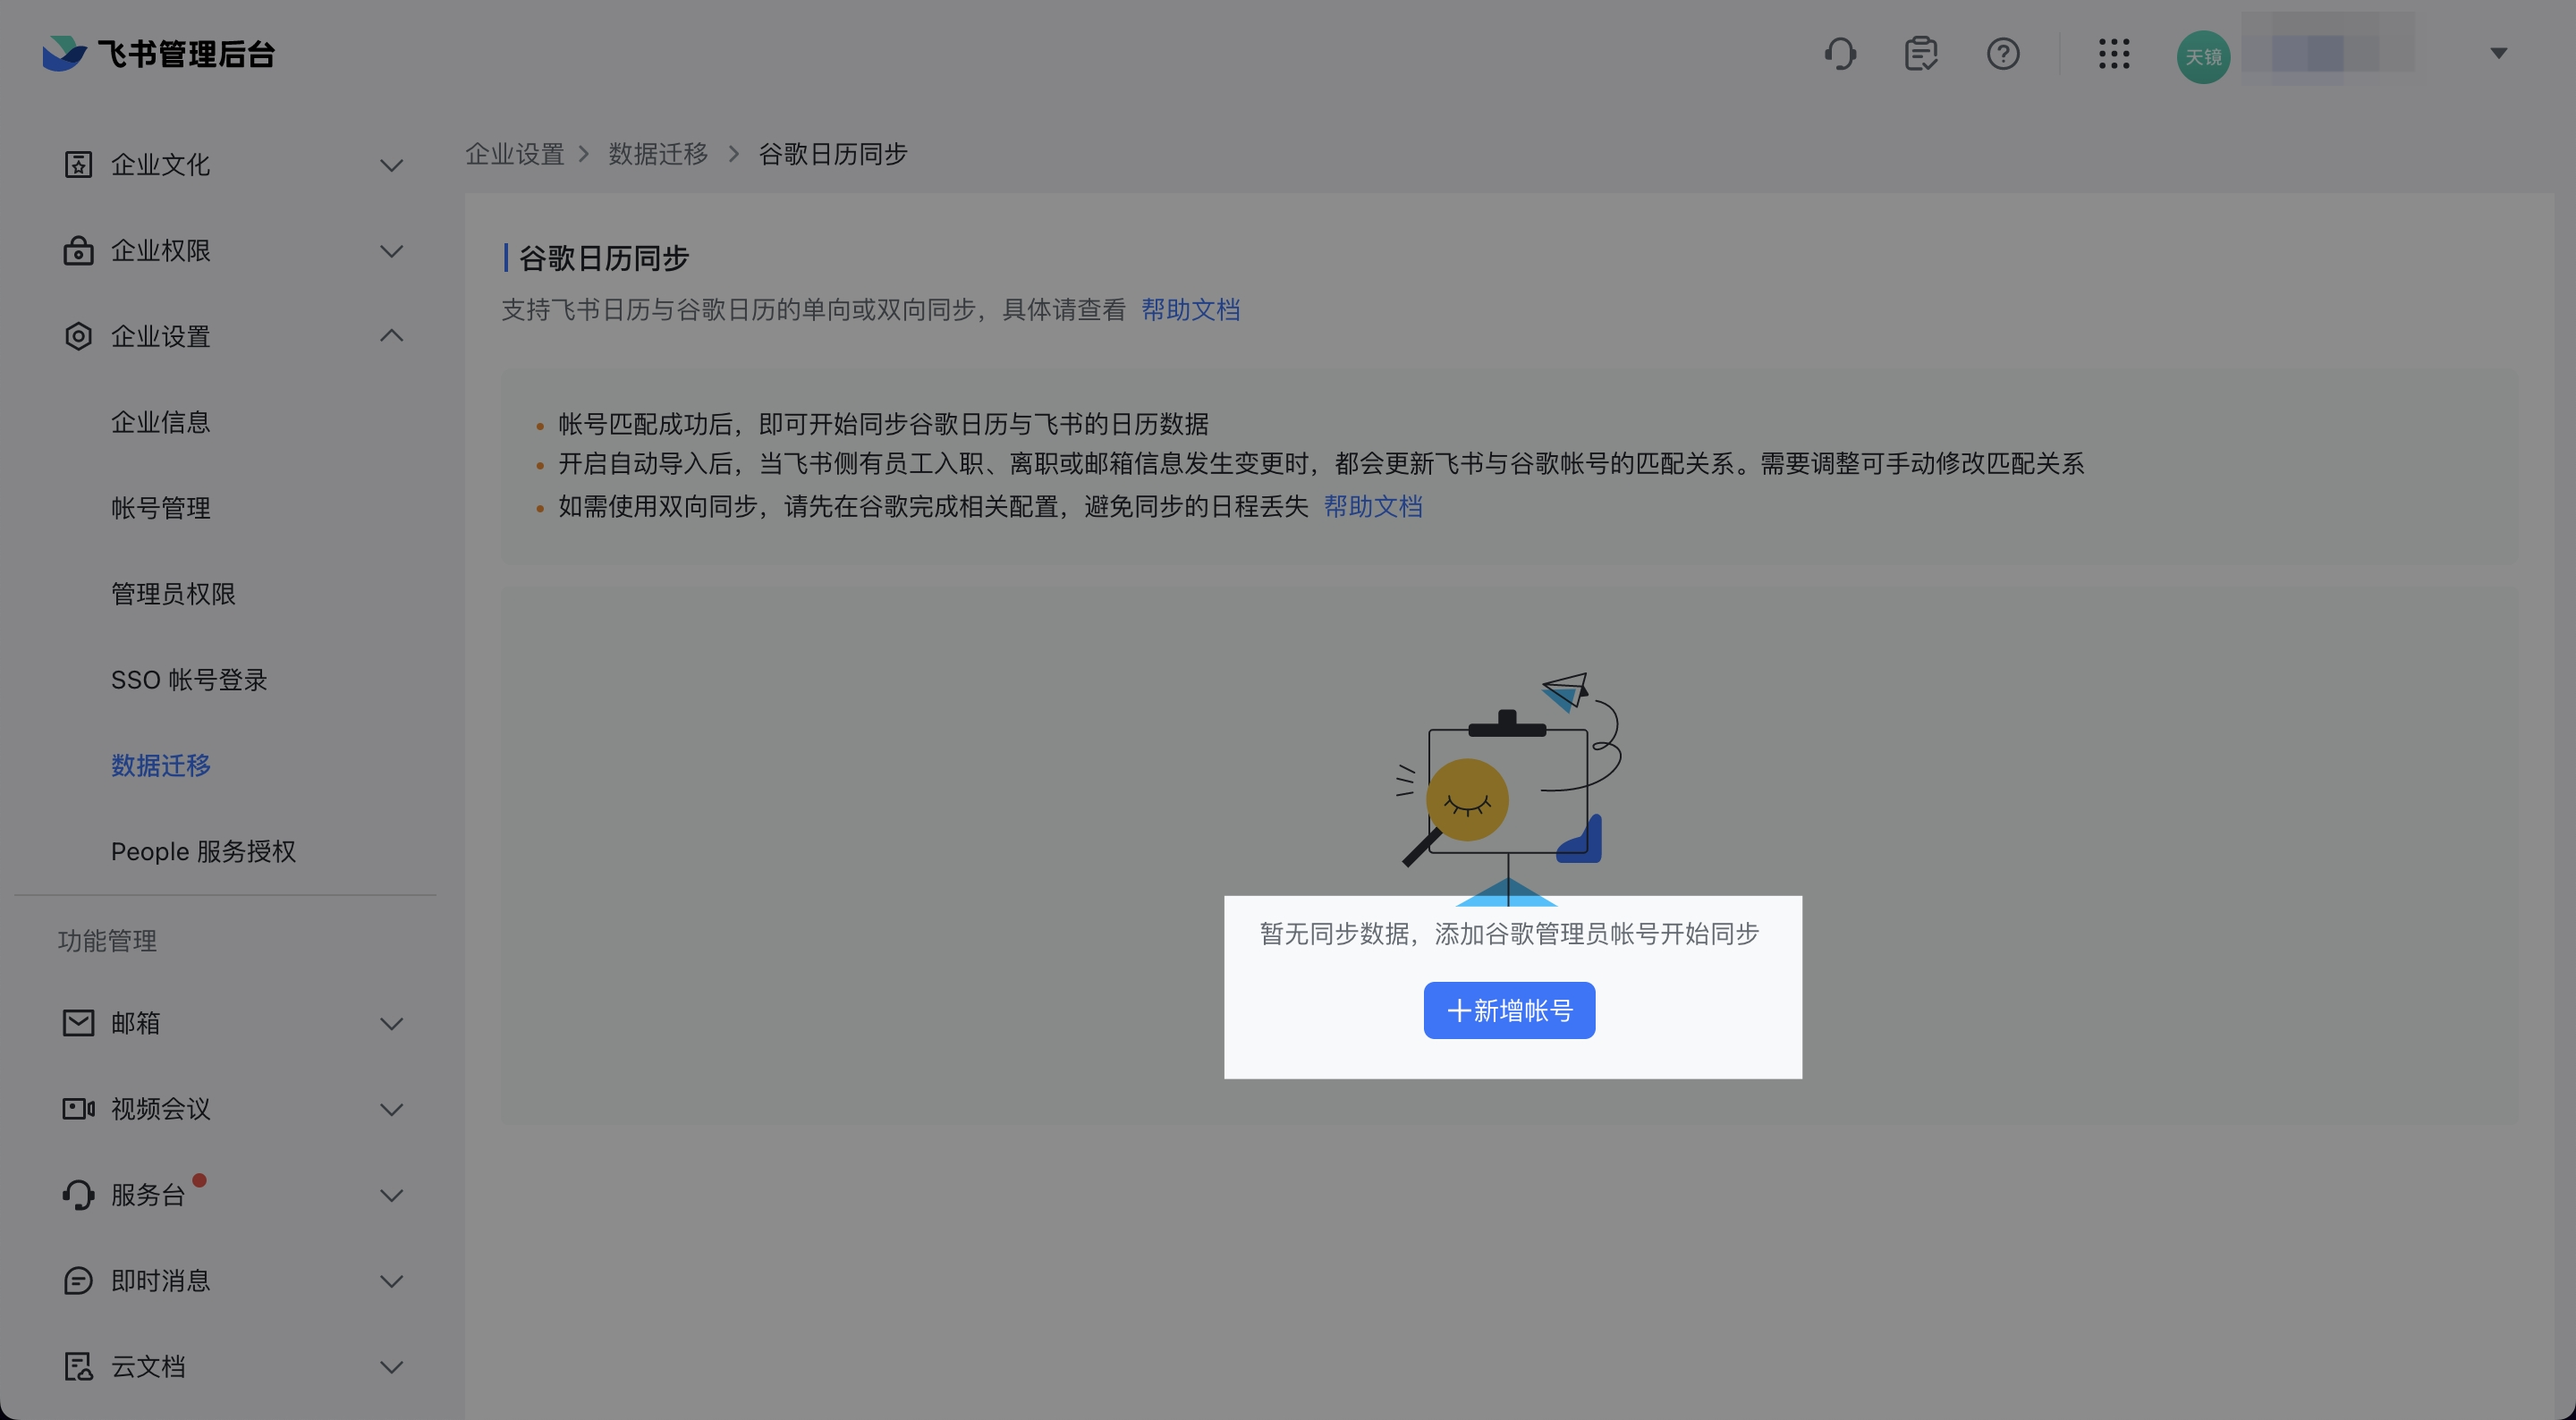Open SSO 帐号登录 menu item

pos(189,680)
